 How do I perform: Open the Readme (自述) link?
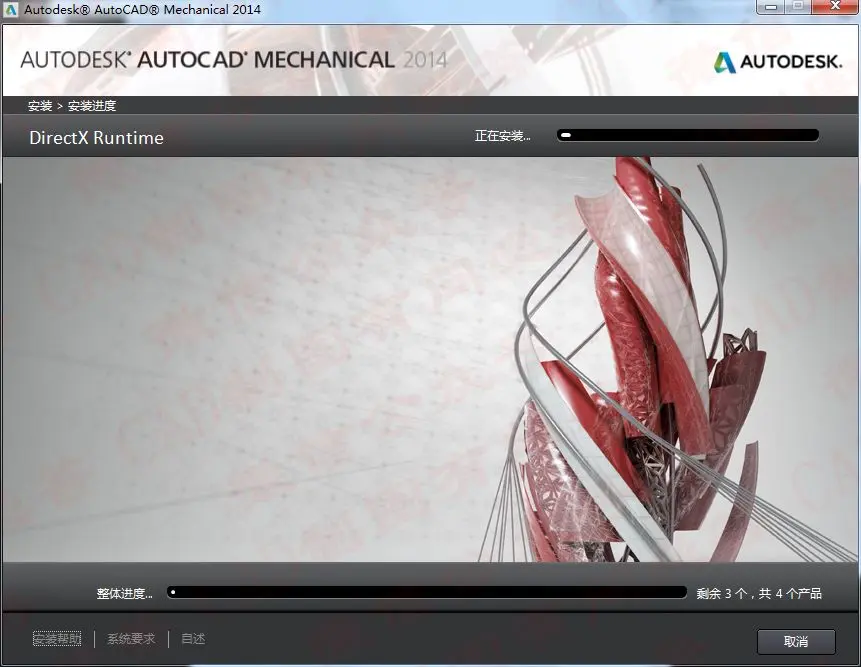point(193,638)
